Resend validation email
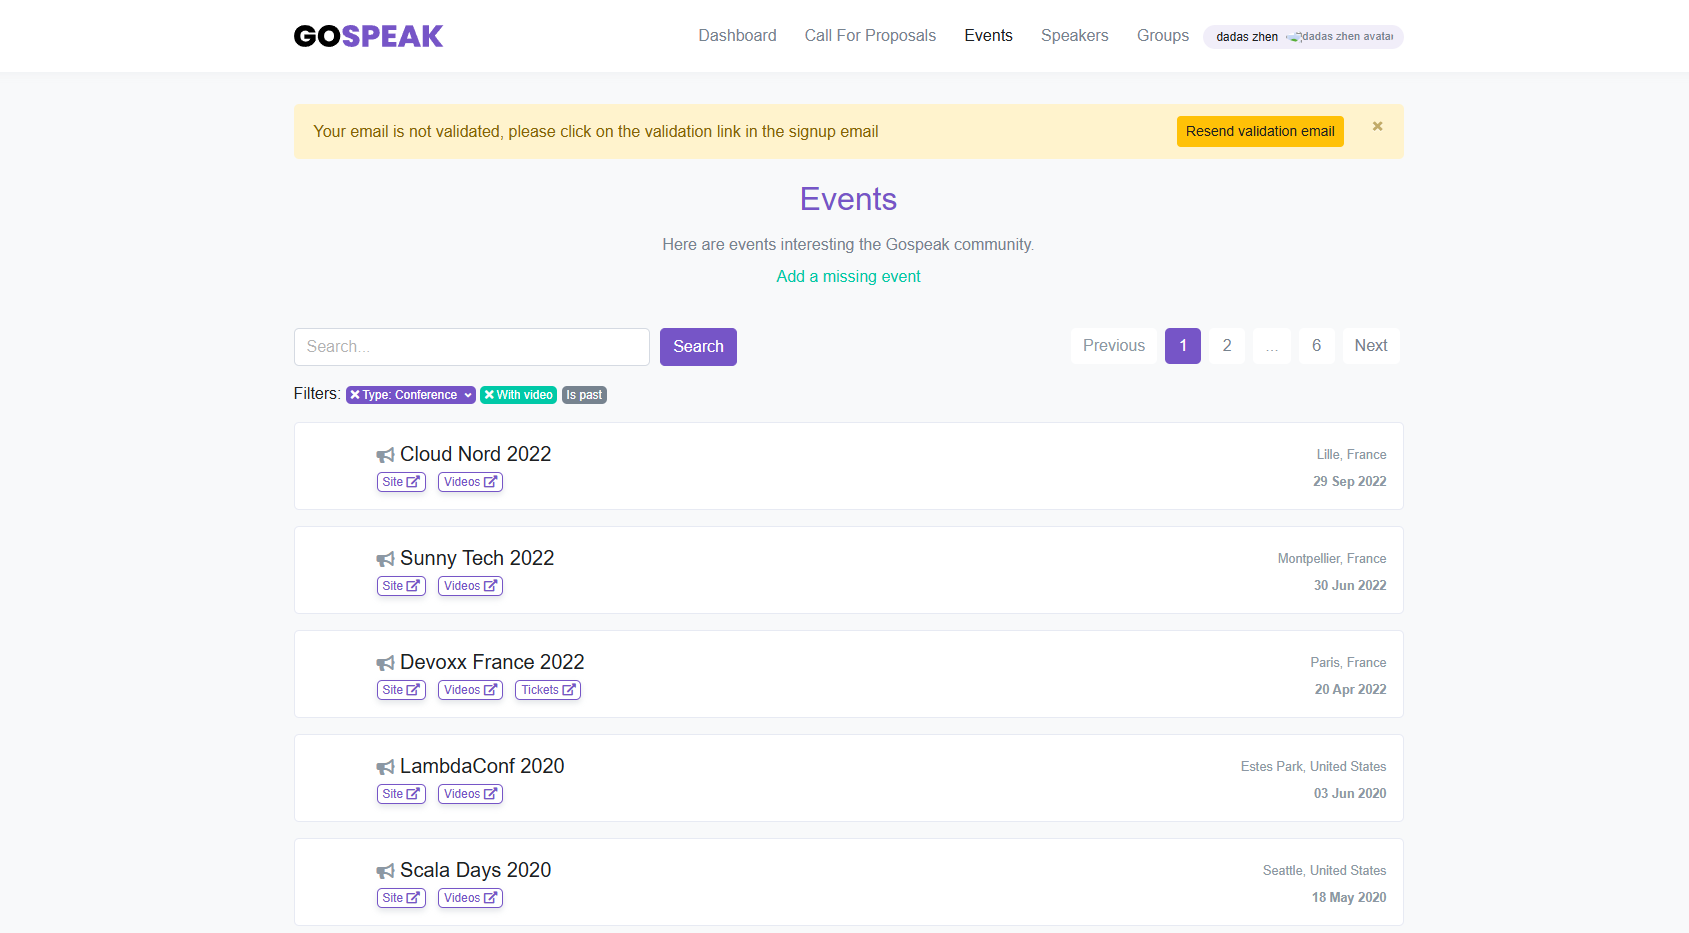1689x933 pixels. click(x=1260, y=131)
